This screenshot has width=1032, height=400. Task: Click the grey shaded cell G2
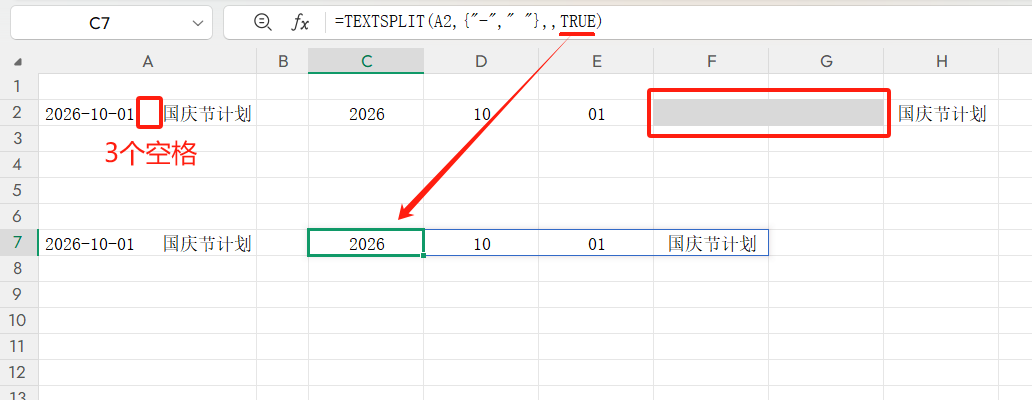tap(826, 113)
